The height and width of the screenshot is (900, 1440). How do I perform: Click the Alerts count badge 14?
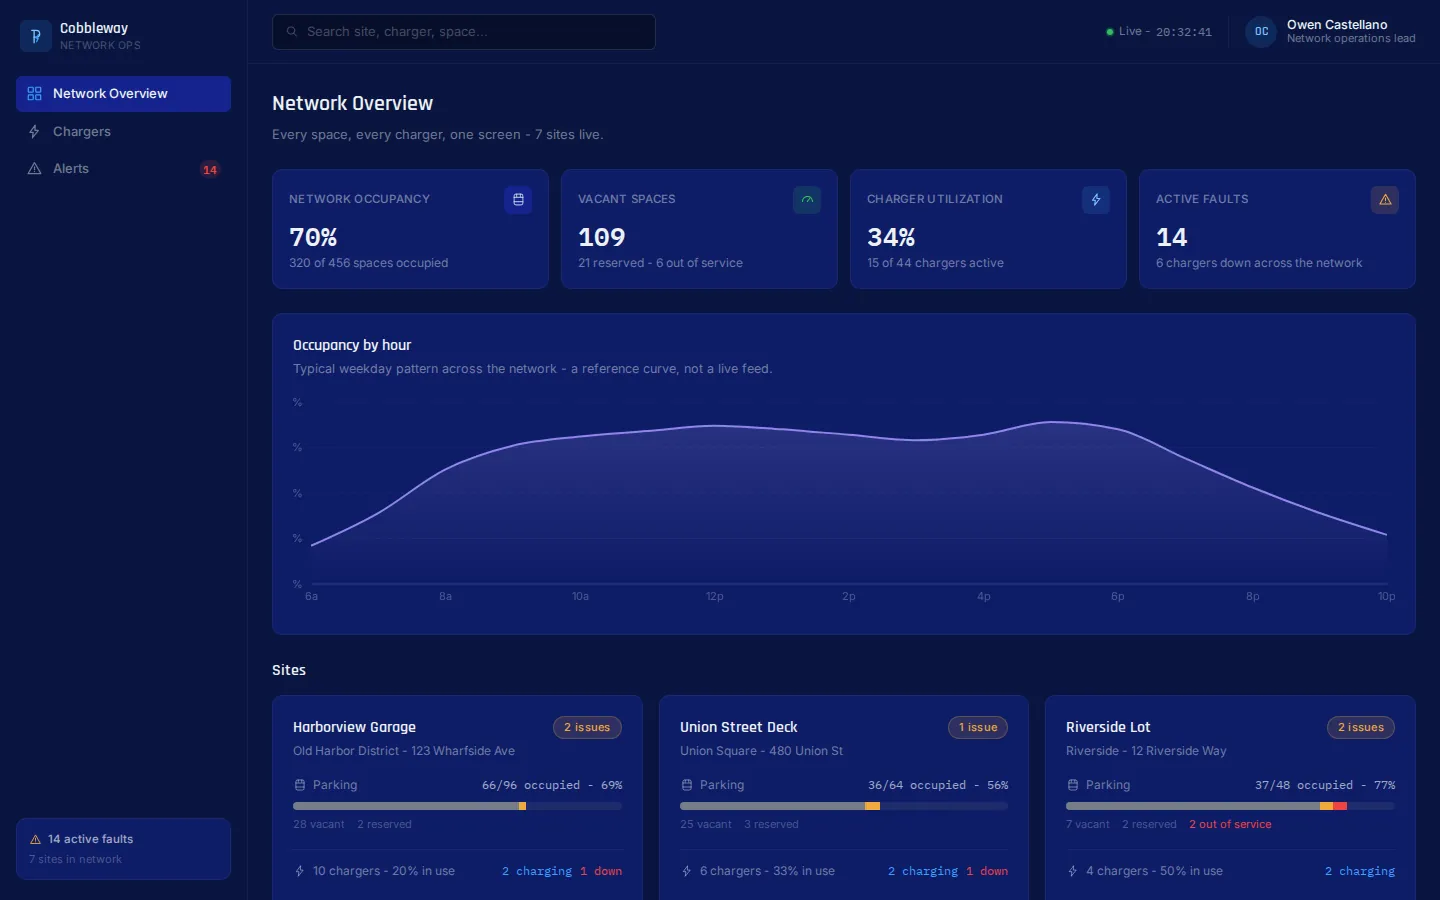pyautogui.click(x=210, y=170)
